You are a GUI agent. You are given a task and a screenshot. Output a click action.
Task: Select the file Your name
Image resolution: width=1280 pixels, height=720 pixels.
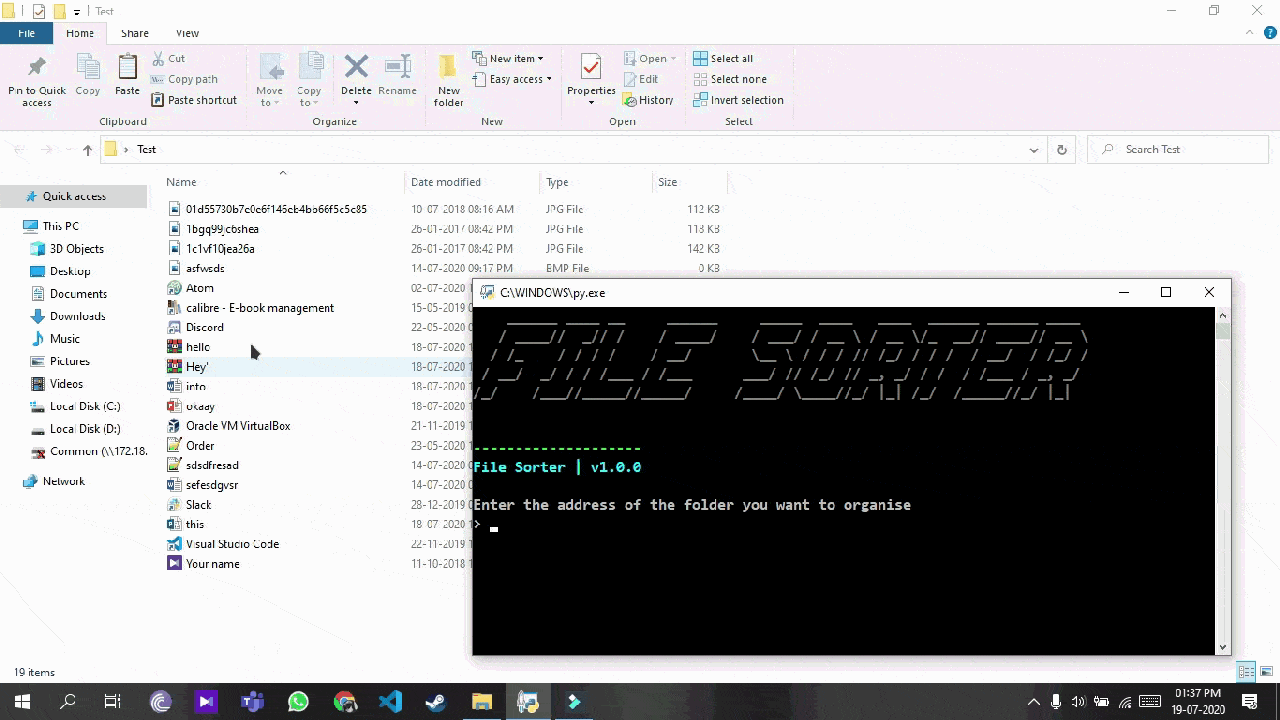click(213, 564)
